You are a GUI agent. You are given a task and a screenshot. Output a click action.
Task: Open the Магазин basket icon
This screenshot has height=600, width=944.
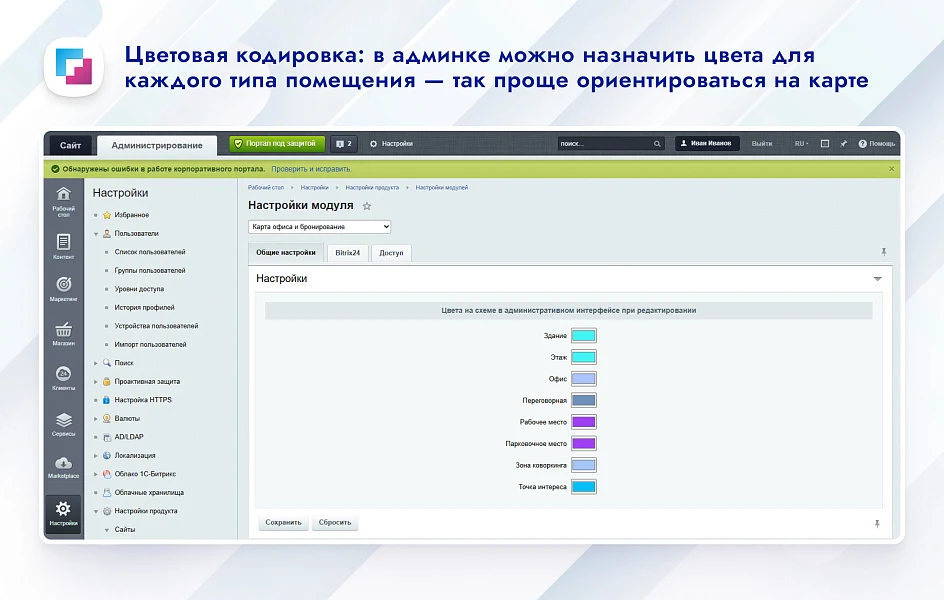pyautogui.click(x=63, y=333)
